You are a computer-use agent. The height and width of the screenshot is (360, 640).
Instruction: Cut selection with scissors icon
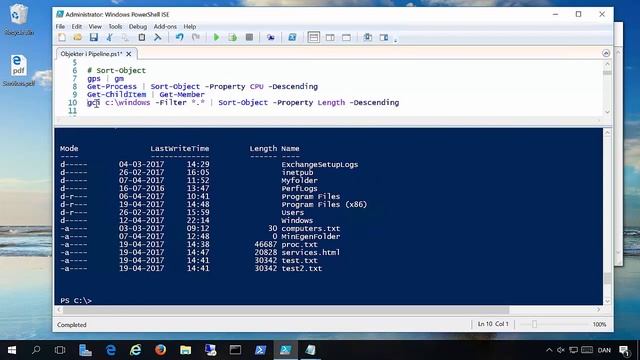(x=109, y=38)
